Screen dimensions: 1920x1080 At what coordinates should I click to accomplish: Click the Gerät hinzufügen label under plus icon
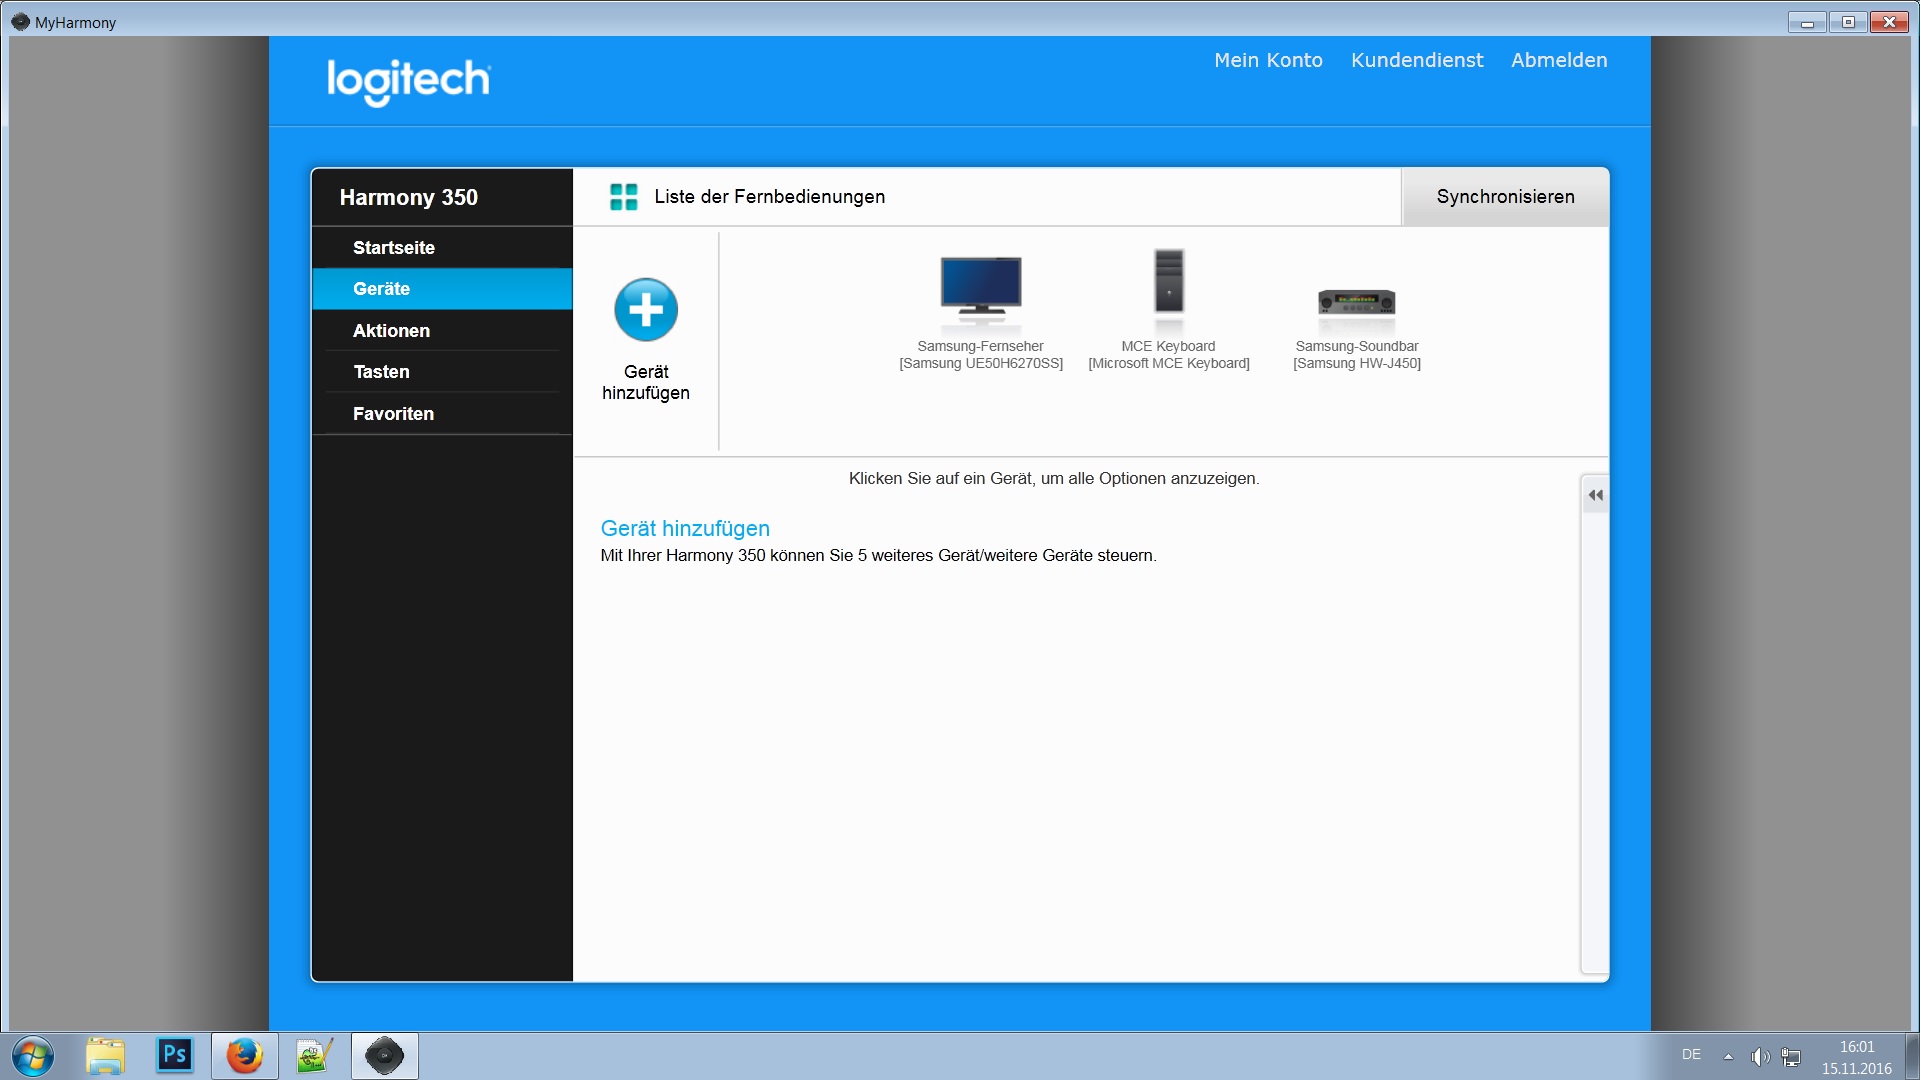click(x=646, y=382)
